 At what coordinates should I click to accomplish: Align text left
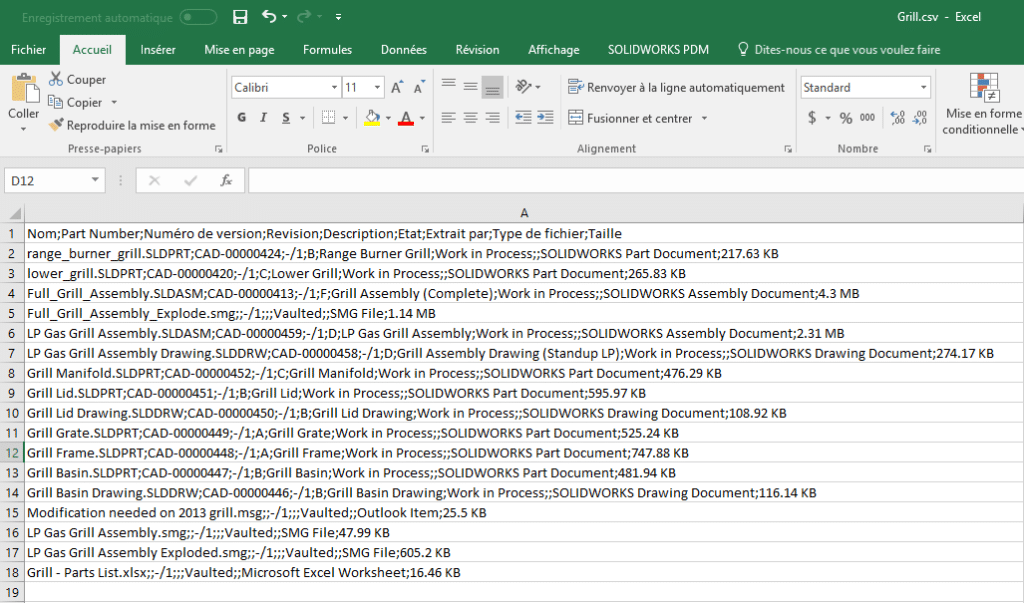click(x=448, y=118)
